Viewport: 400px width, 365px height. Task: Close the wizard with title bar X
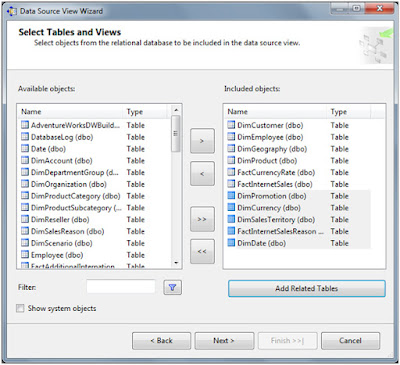[x=380, y=9]
